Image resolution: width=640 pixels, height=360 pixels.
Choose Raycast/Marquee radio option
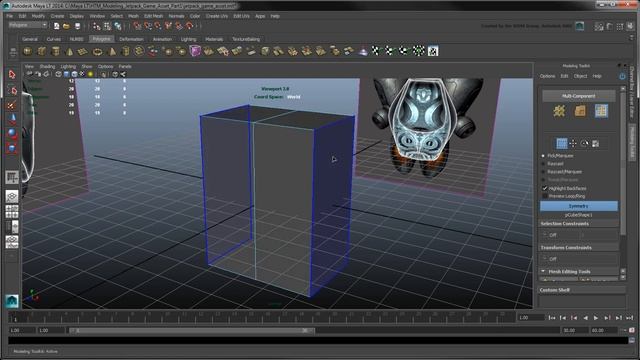561,172
